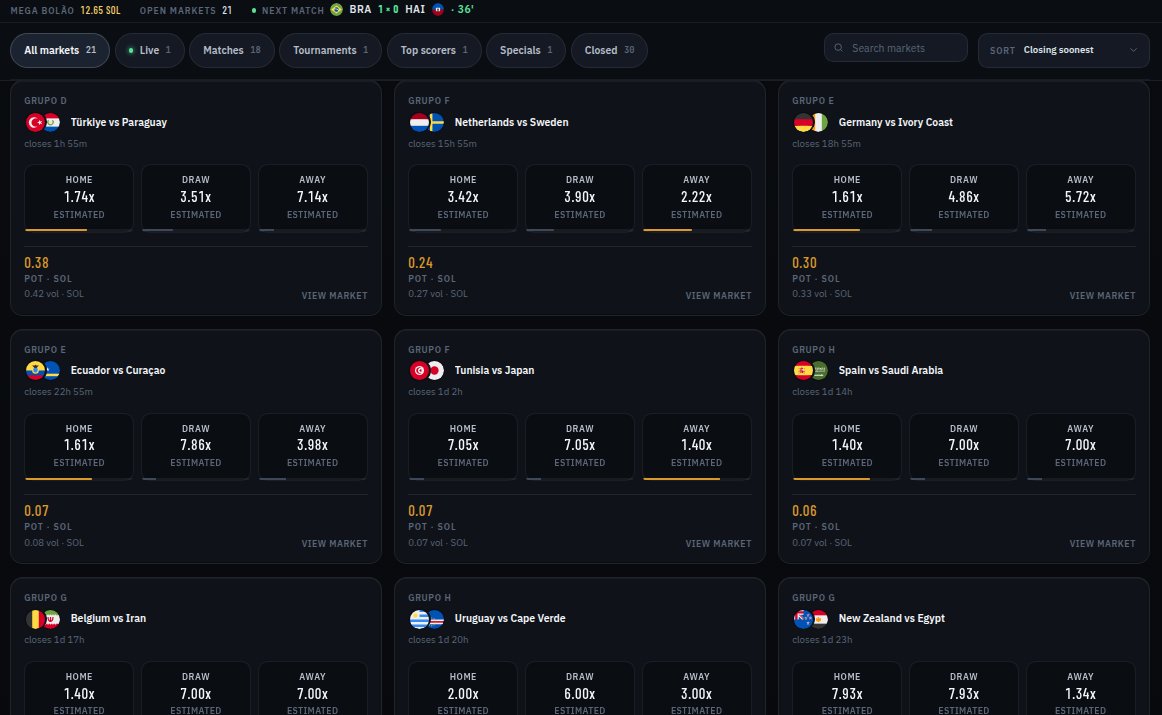Pick DRAW 4.86x on Germany vs Ivory Coast
Image resolution: width=1162 pixels, height=715 pixels.
click(x=963, y=198)
